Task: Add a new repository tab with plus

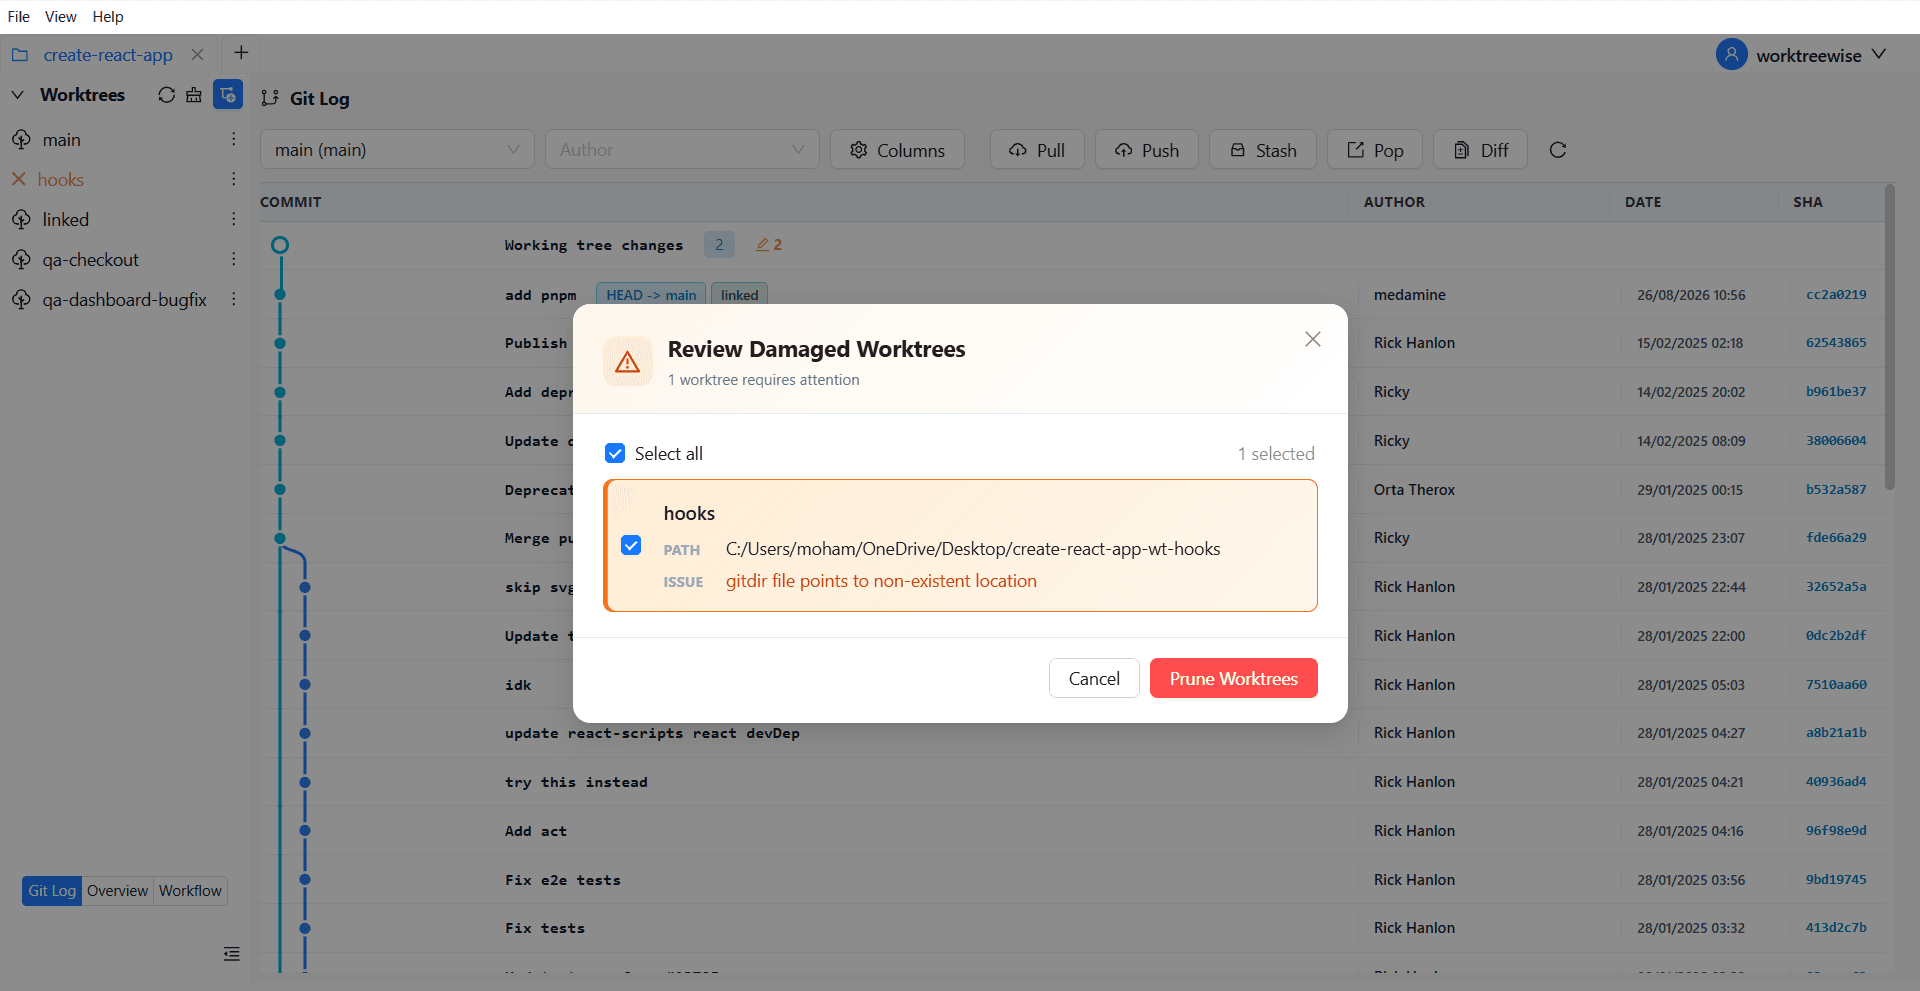Action: pos(241,53)
